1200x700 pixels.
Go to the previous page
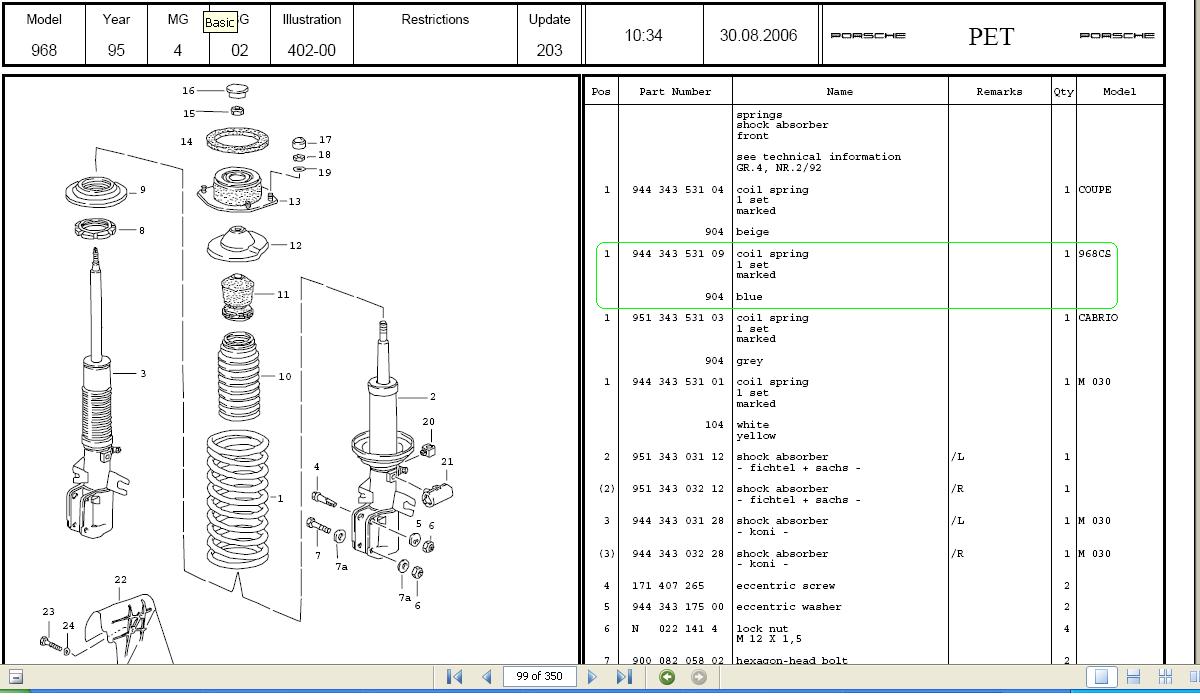click(x=487, y=677)
